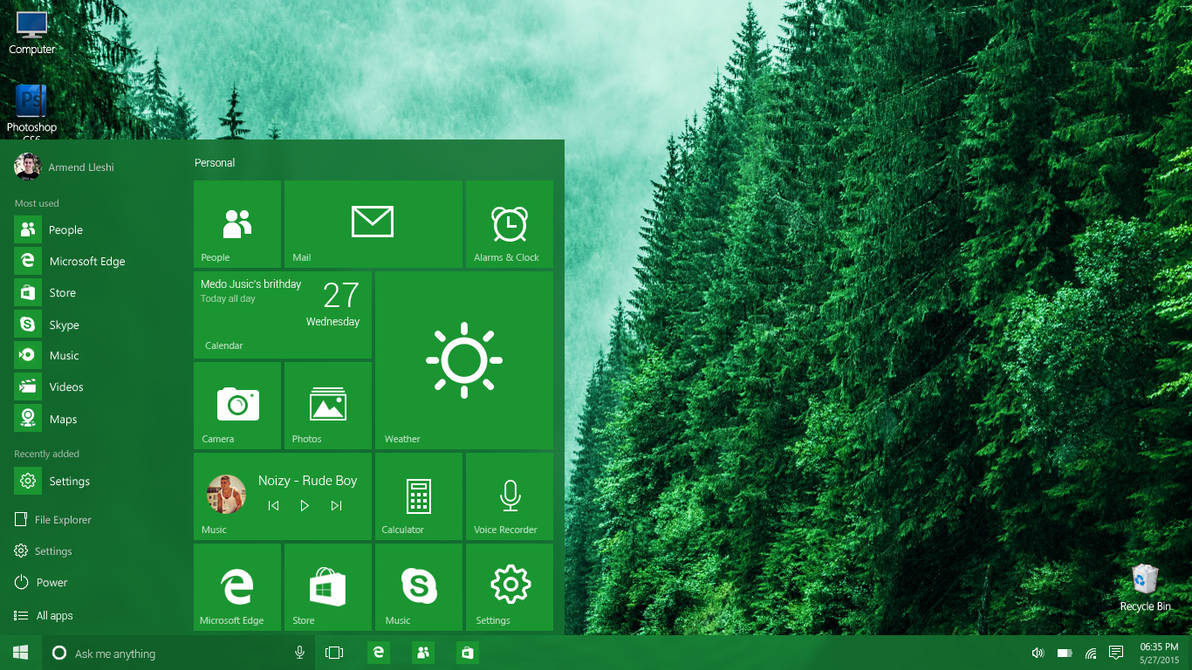Screen dimensions: 1192x670
Task: Open File Explorer from Start menu
Action: click(53, 519)
